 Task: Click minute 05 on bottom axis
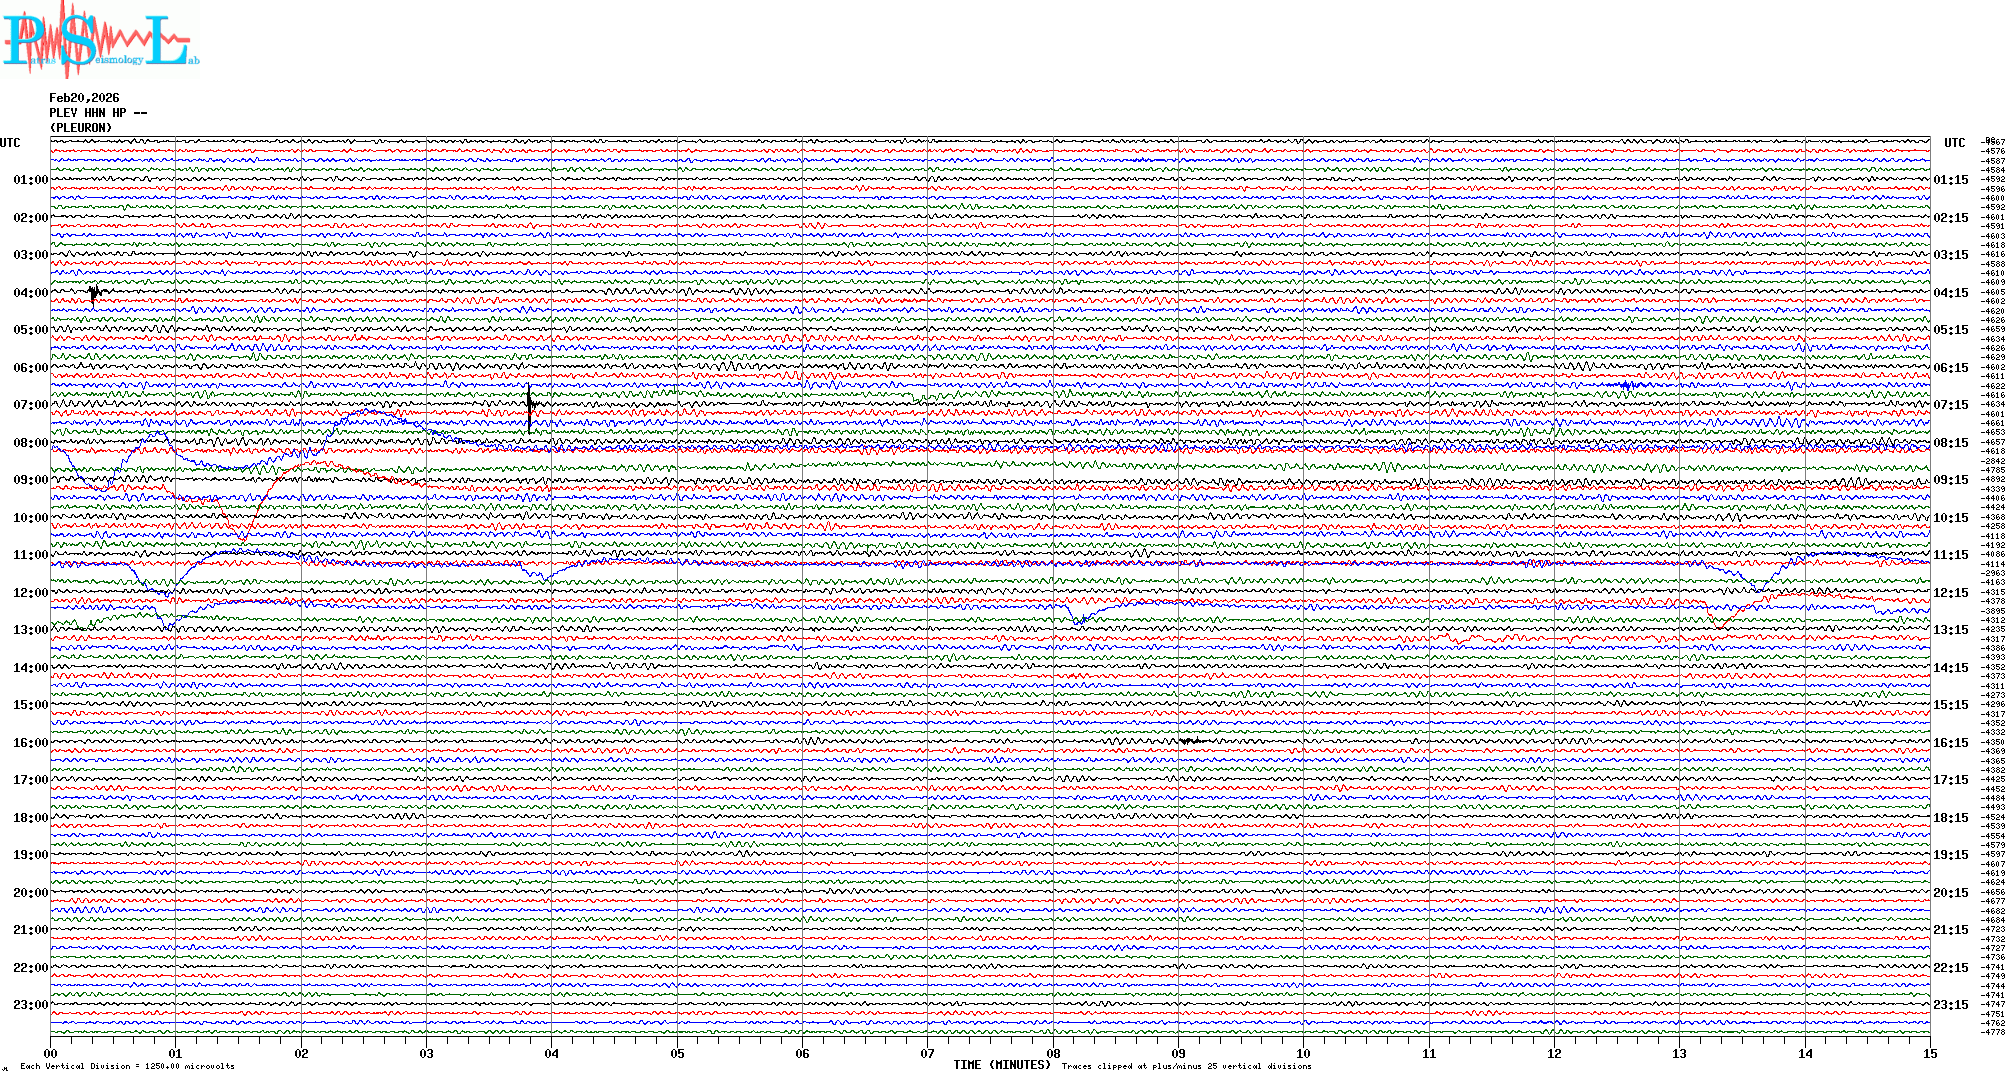click(677, 1054)
